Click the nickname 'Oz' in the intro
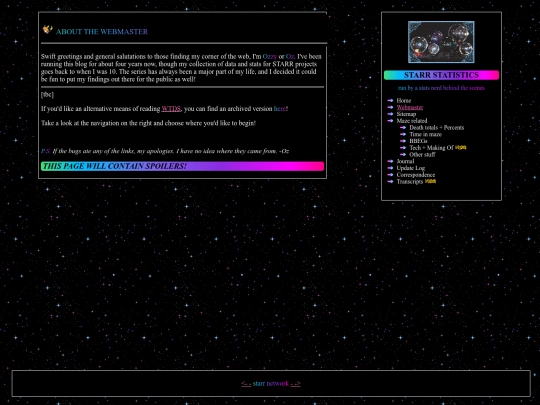The height and width of the screenshot is (405, 540). 290,56
